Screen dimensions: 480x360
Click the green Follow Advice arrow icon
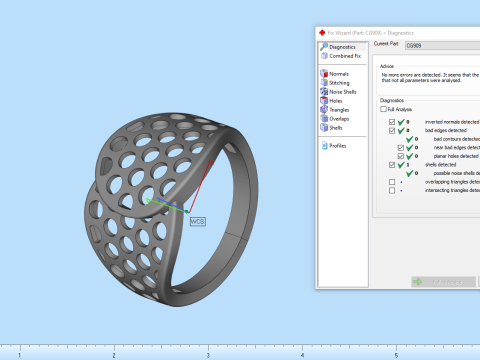click(x=417, y=282)
